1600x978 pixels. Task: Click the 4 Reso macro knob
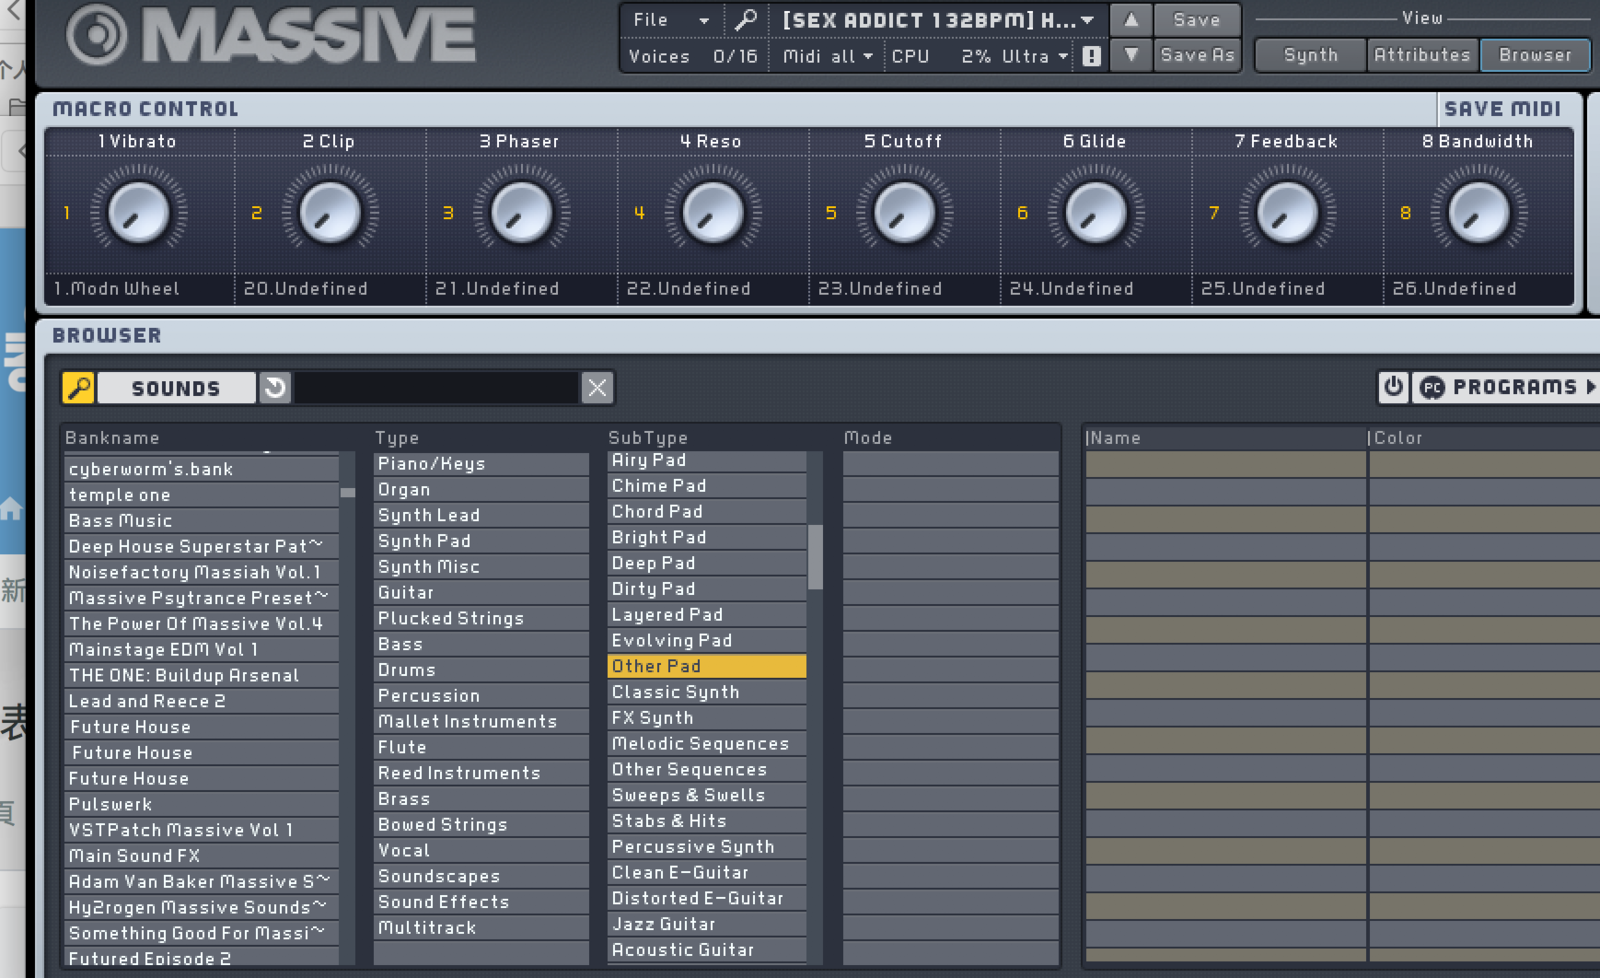(x=712, y=213)
